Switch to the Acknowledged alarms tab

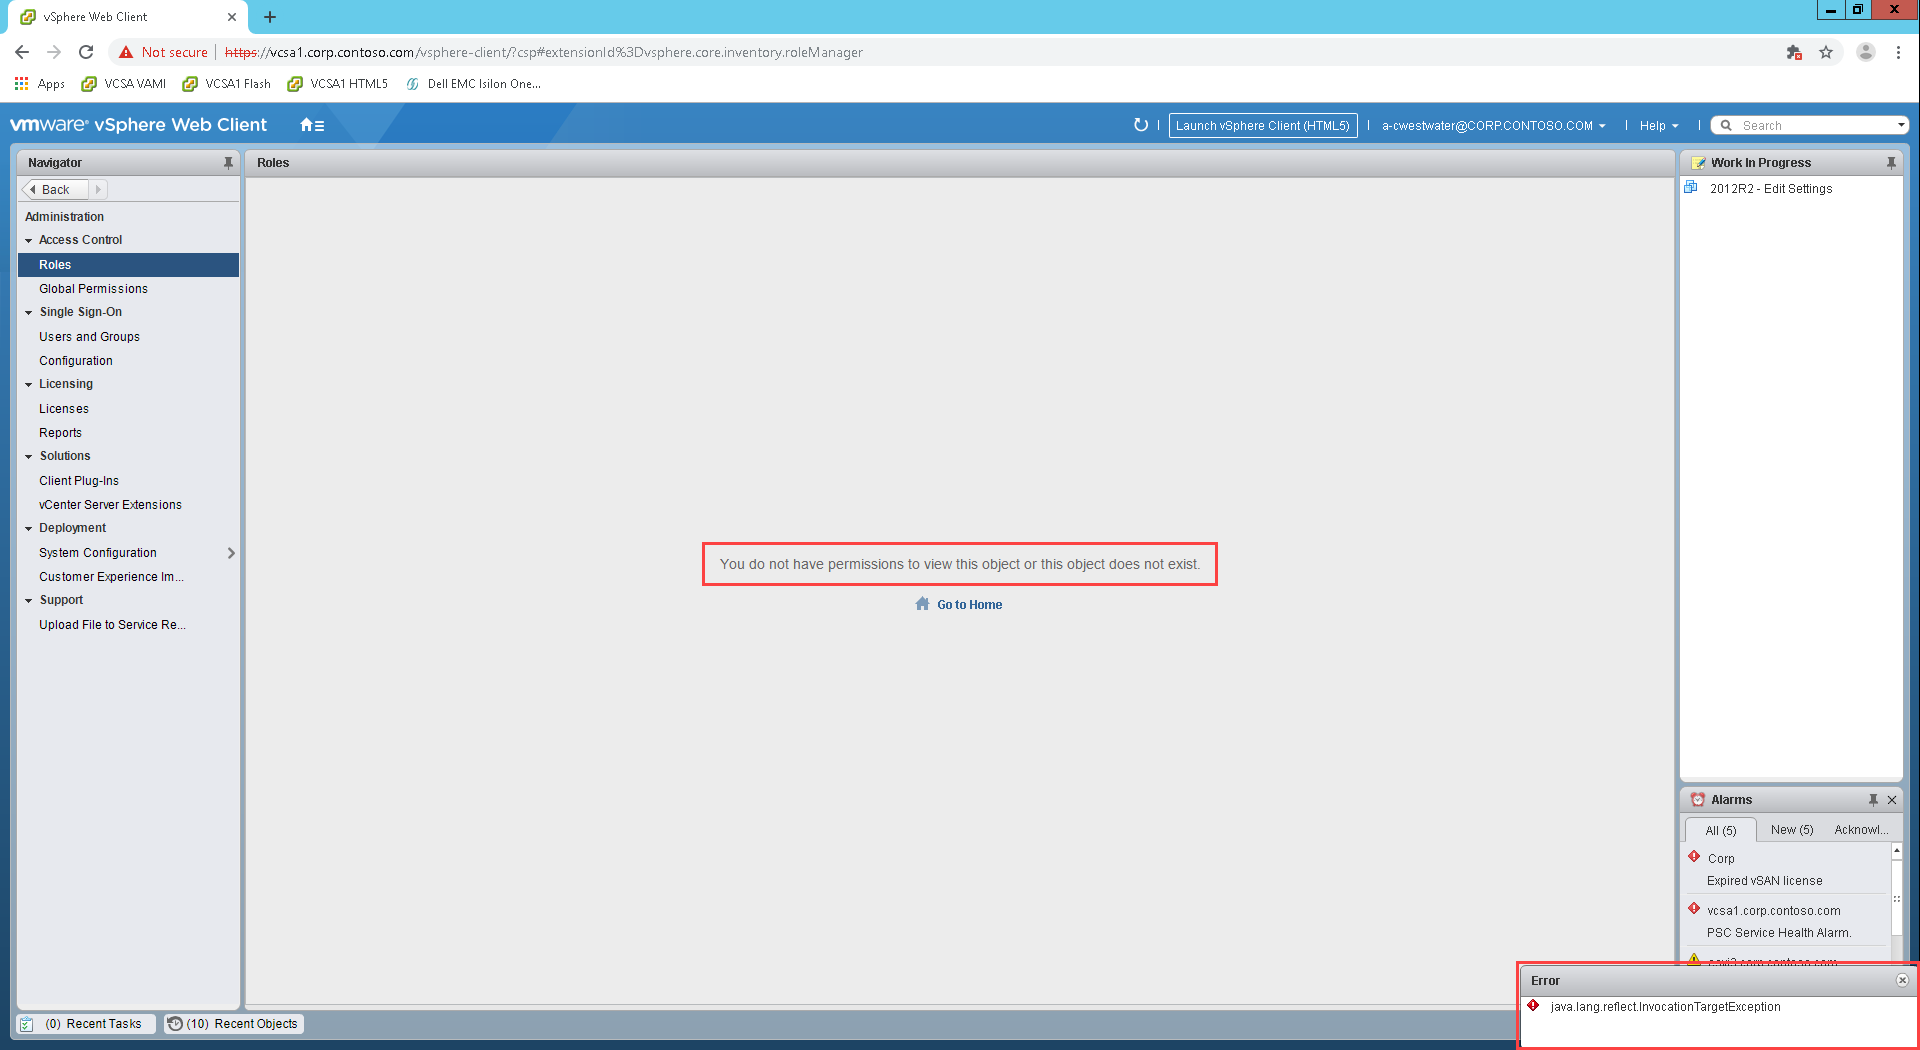point(1861,830)
